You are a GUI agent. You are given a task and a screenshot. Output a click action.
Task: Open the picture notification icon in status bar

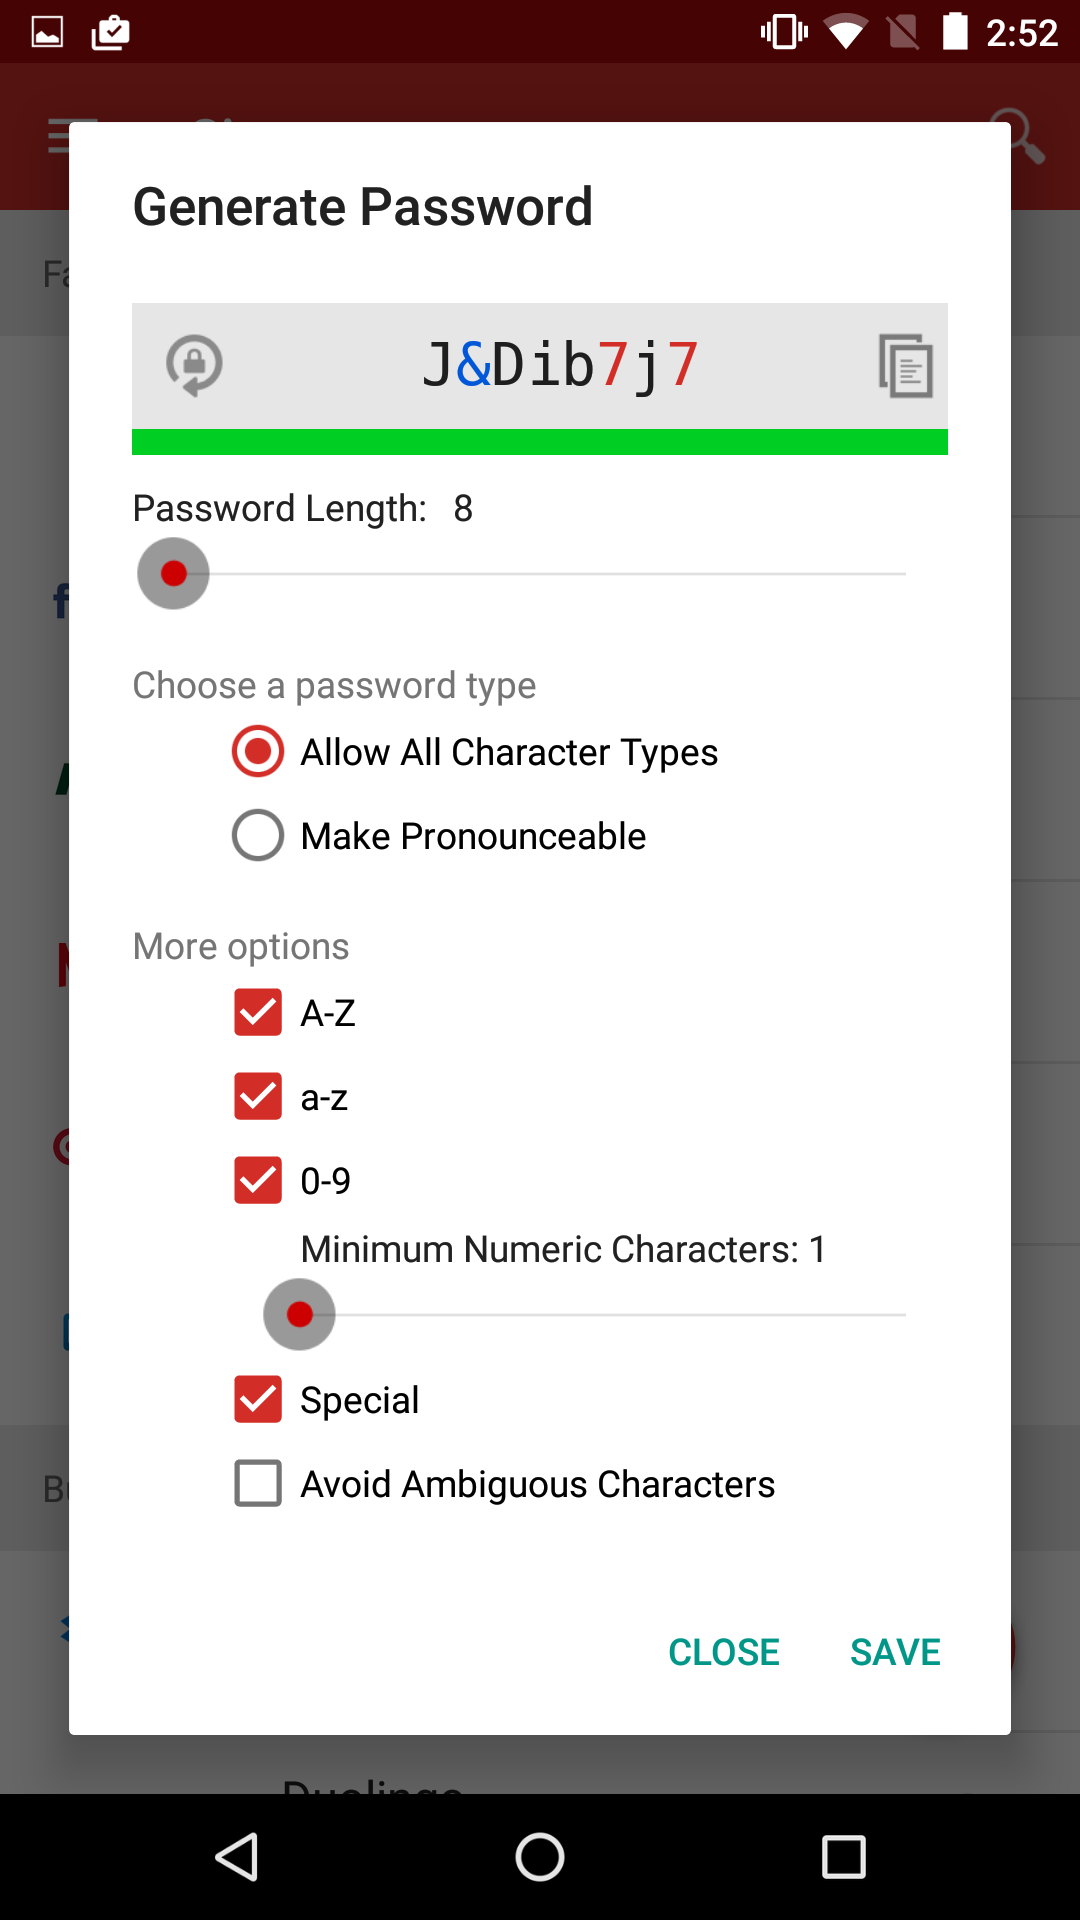click(47, 32)
